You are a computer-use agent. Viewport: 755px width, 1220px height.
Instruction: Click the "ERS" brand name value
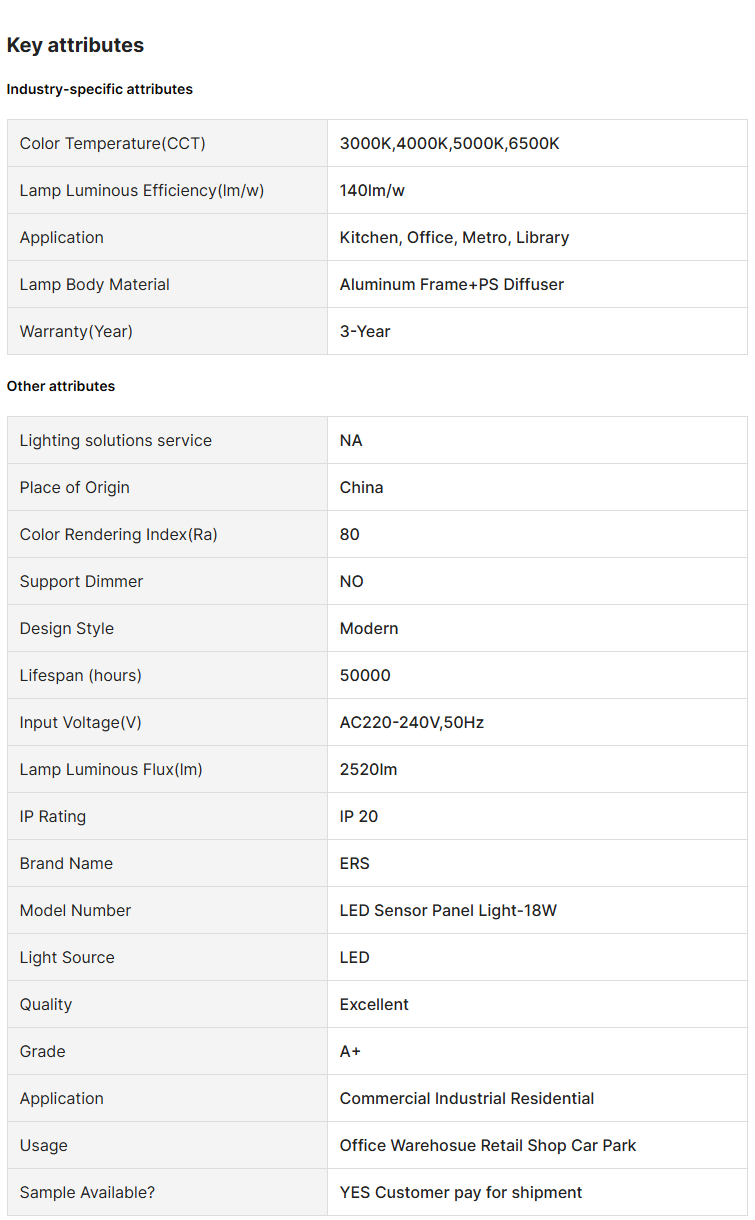pyautogui.click(x=354, y=863)
